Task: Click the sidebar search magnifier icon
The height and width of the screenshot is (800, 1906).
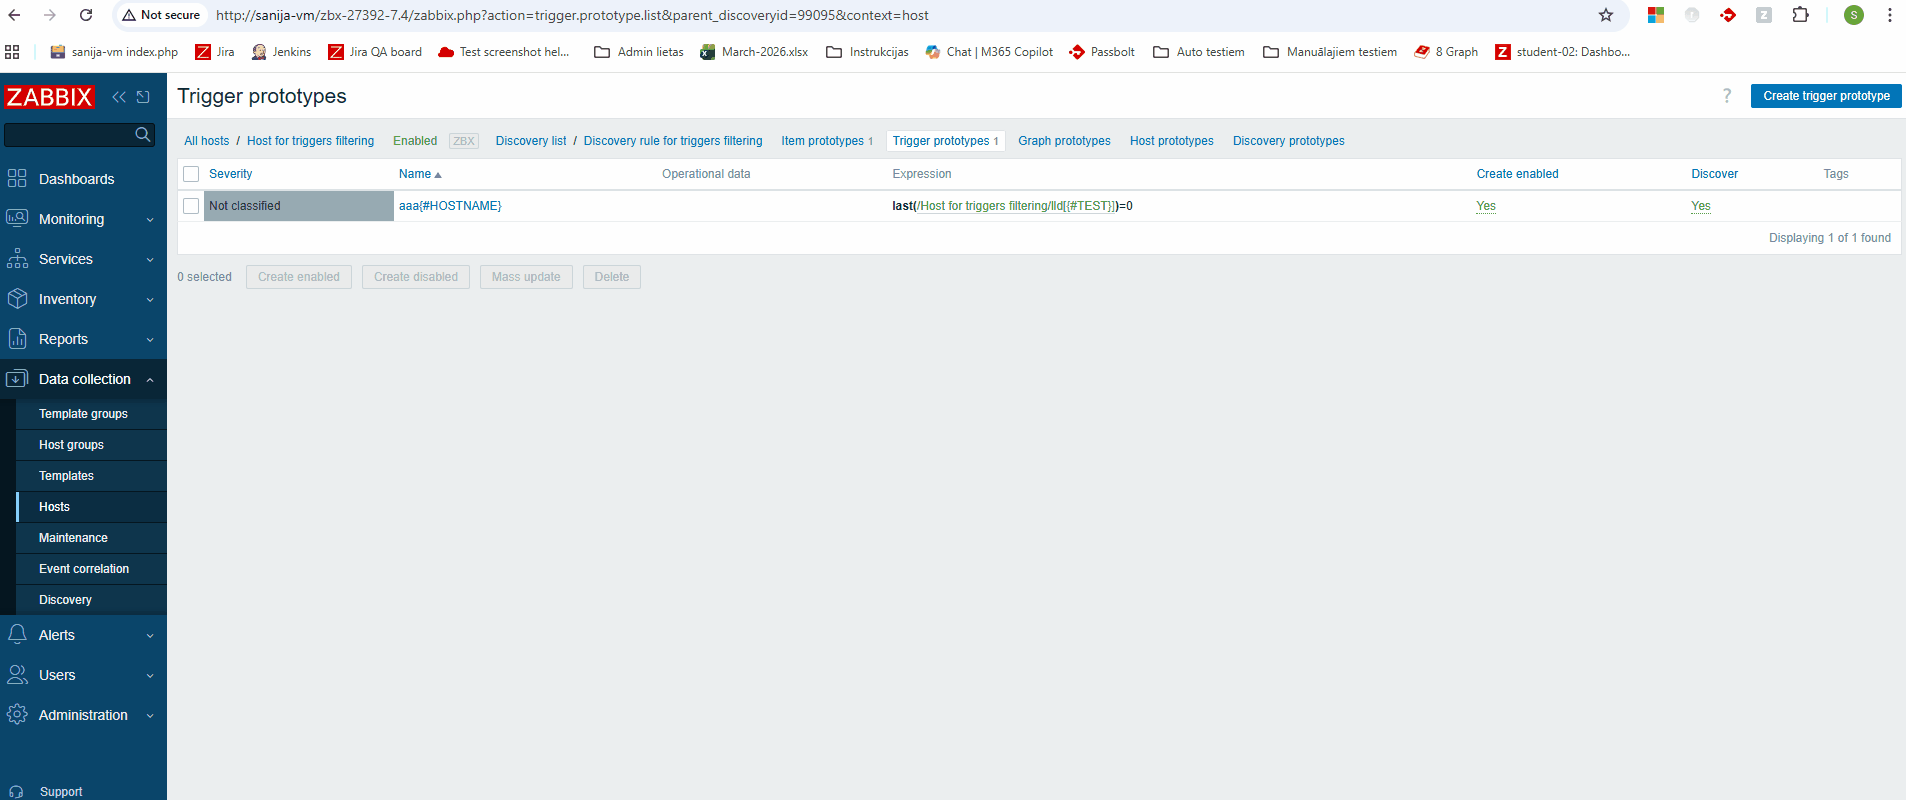Action: [x=143, y=134]
